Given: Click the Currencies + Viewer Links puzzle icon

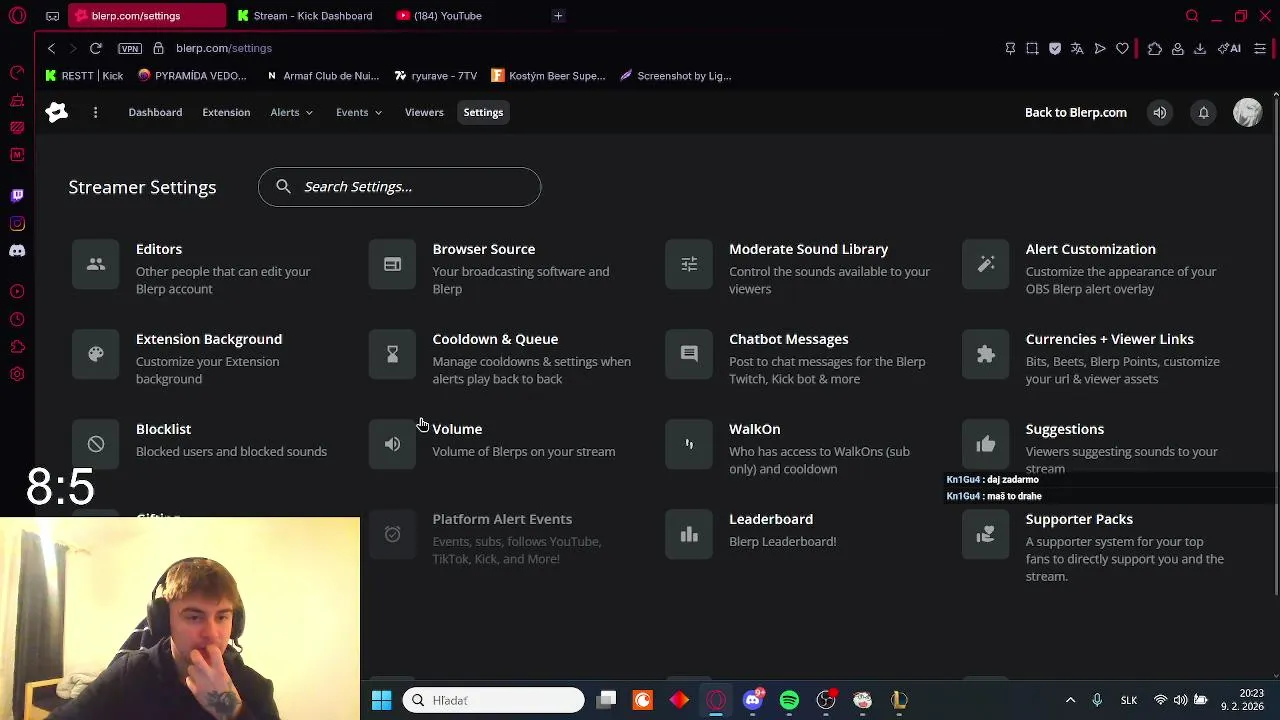Looking at the screenshot, I should [986, 354].
